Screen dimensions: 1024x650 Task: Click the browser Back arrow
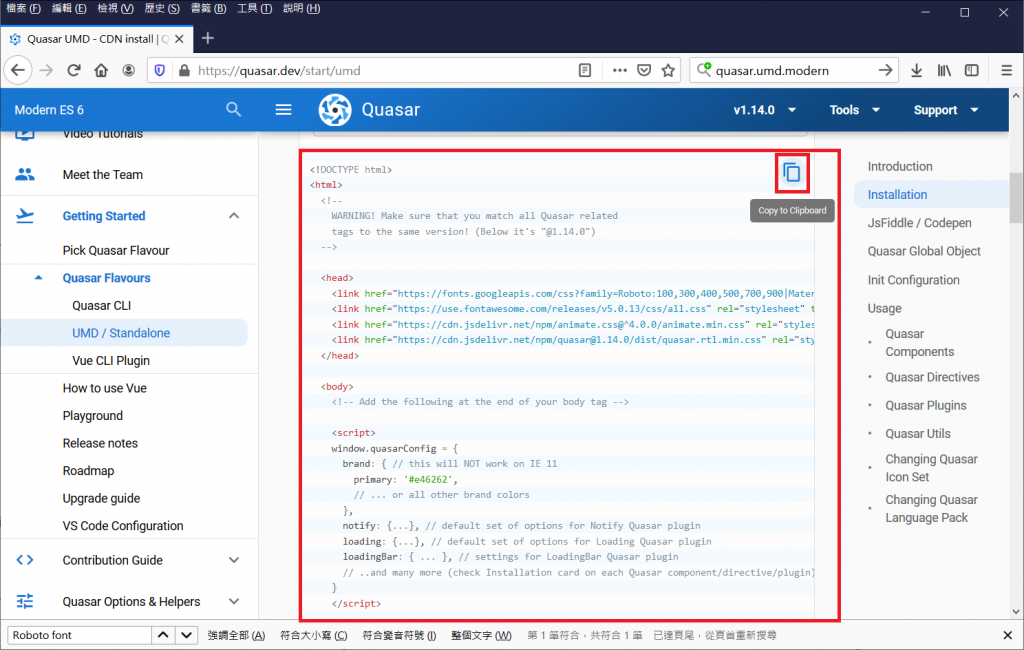[x=18, y=71]
